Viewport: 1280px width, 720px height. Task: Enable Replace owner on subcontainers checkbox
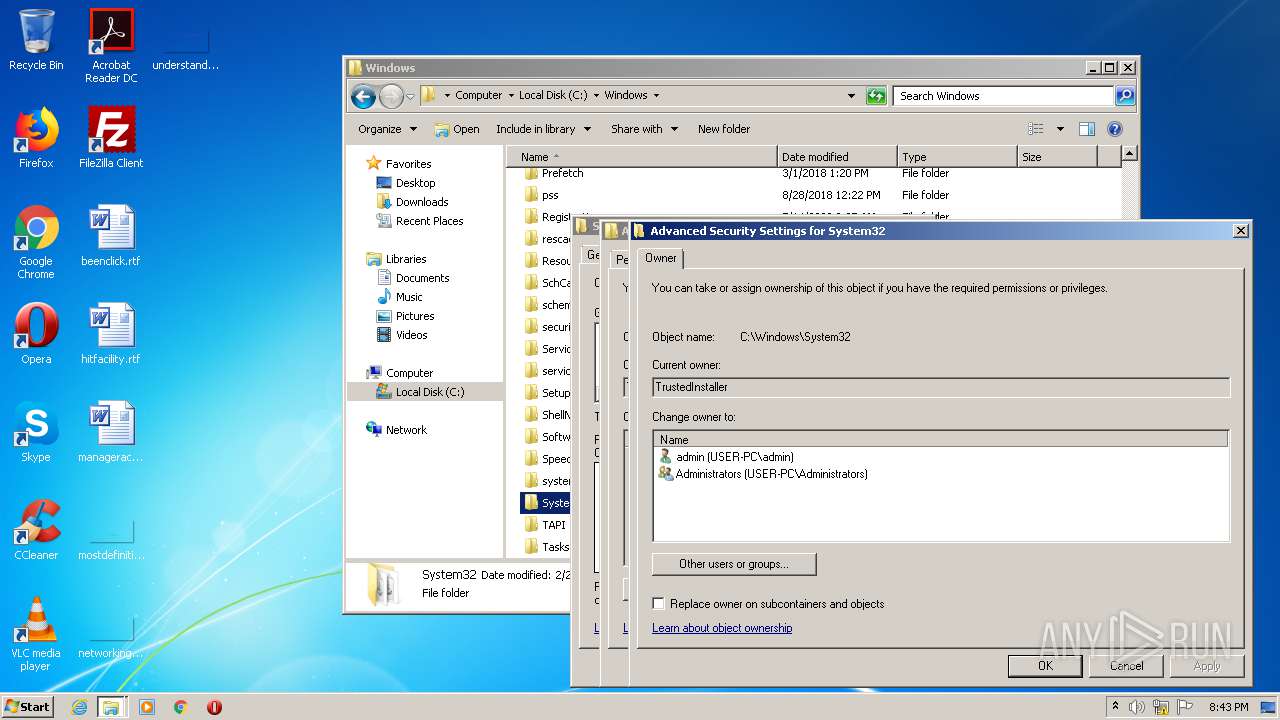coord(658,604)
